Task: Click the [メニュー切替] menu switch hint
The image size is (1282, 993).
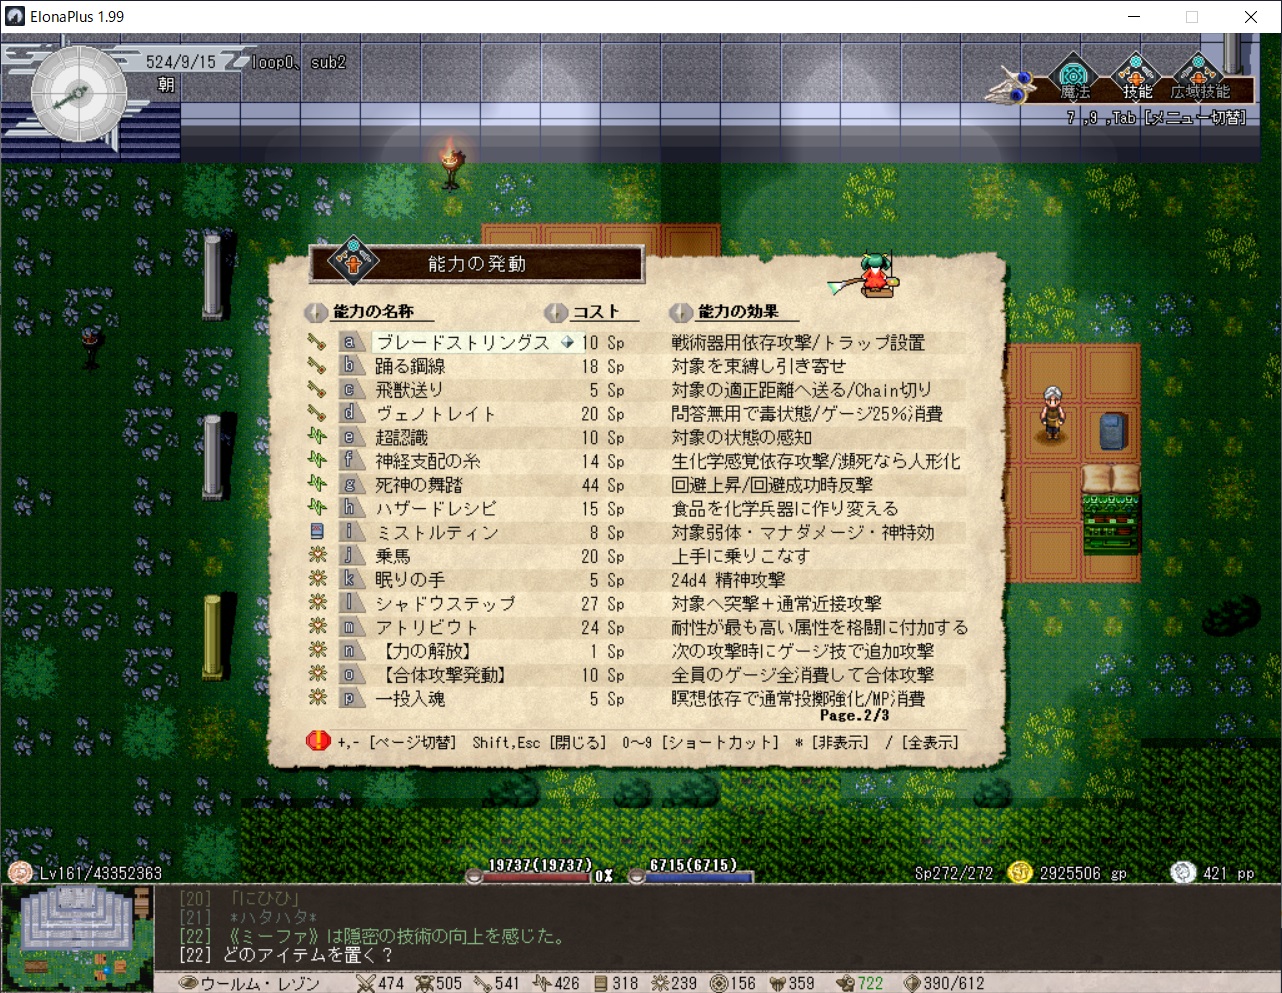Action: pos(1195,118)
